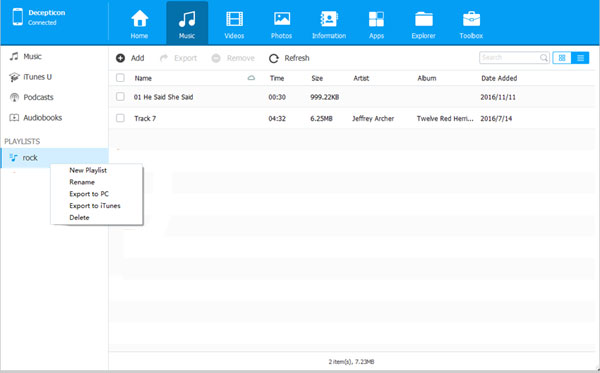Viewport: 600px width, 373px height.
Task: Click date 2016/7/14
Action: tap(496, 119)
